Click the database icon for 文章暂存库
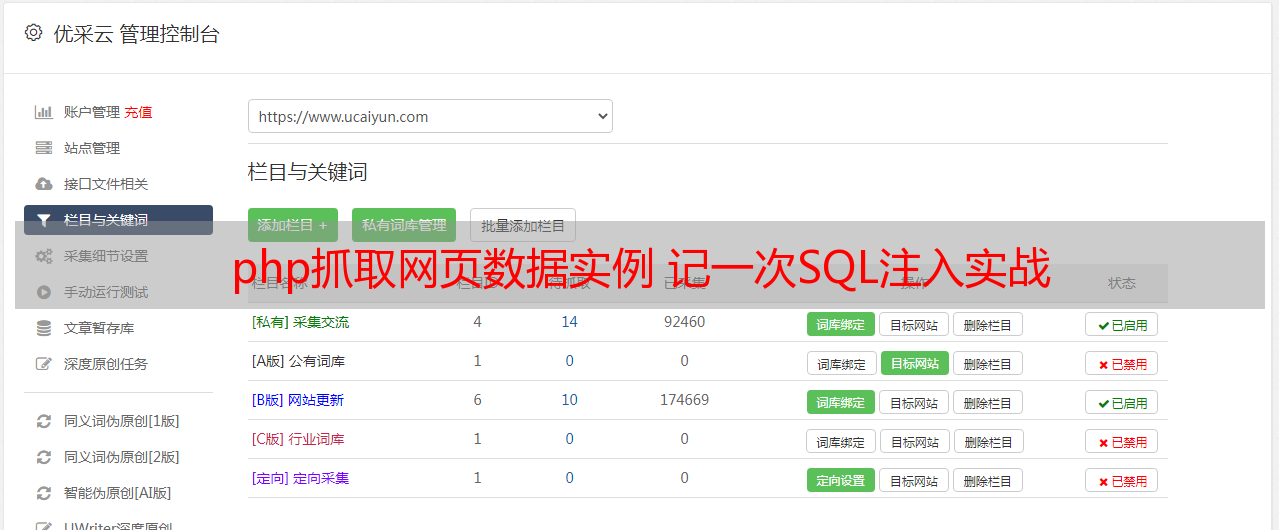The image size is (1279, 530). click(43, 328)
